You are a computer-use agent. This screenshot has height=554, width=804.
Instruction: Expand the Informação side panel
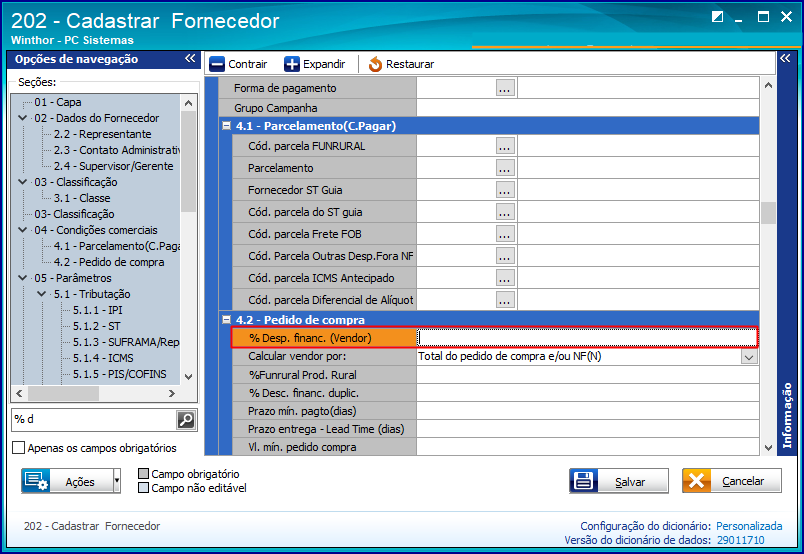(x=785, y=58)
